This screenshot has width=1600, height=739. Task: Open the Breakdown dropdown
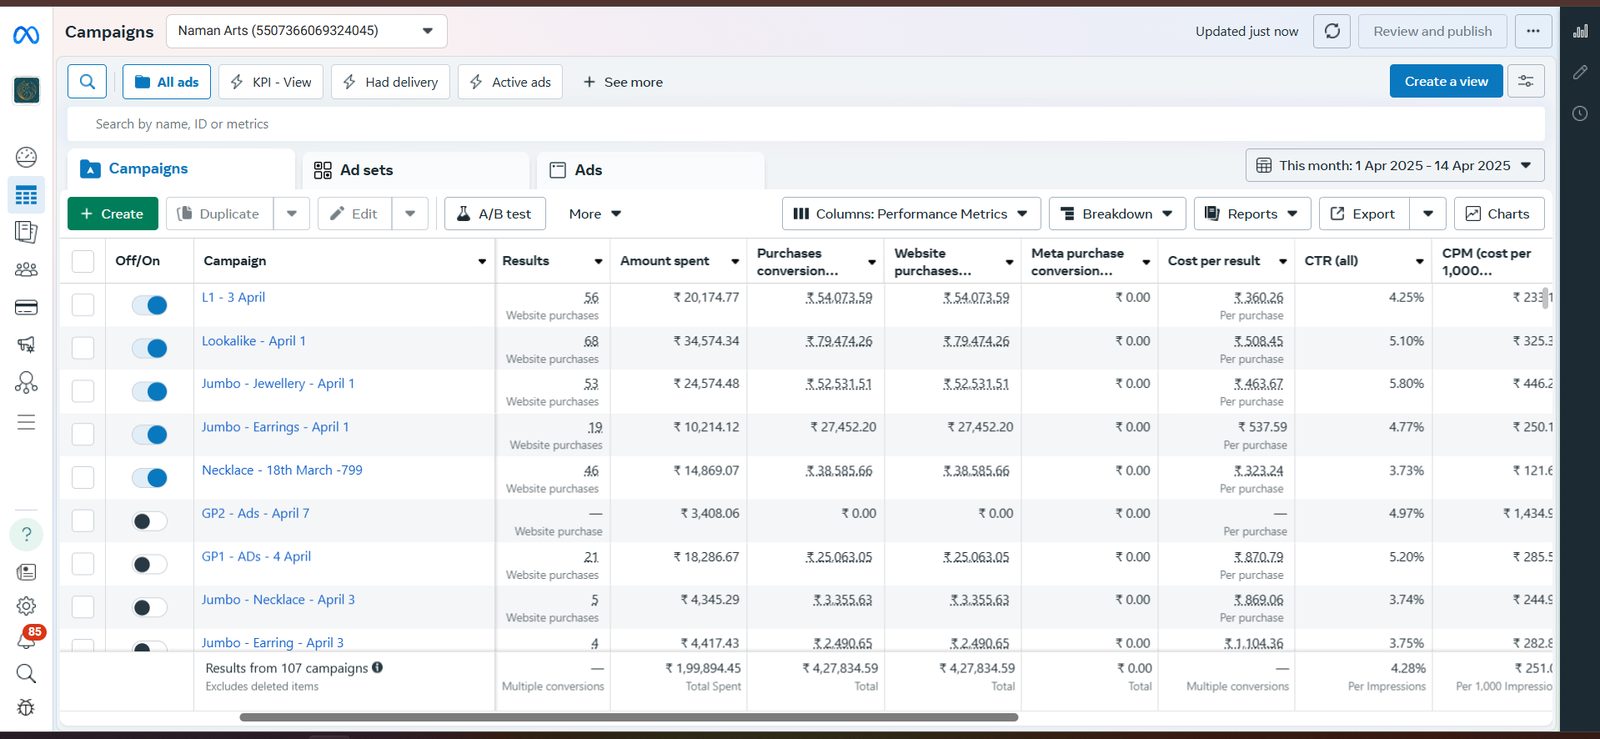point(1117,214)
